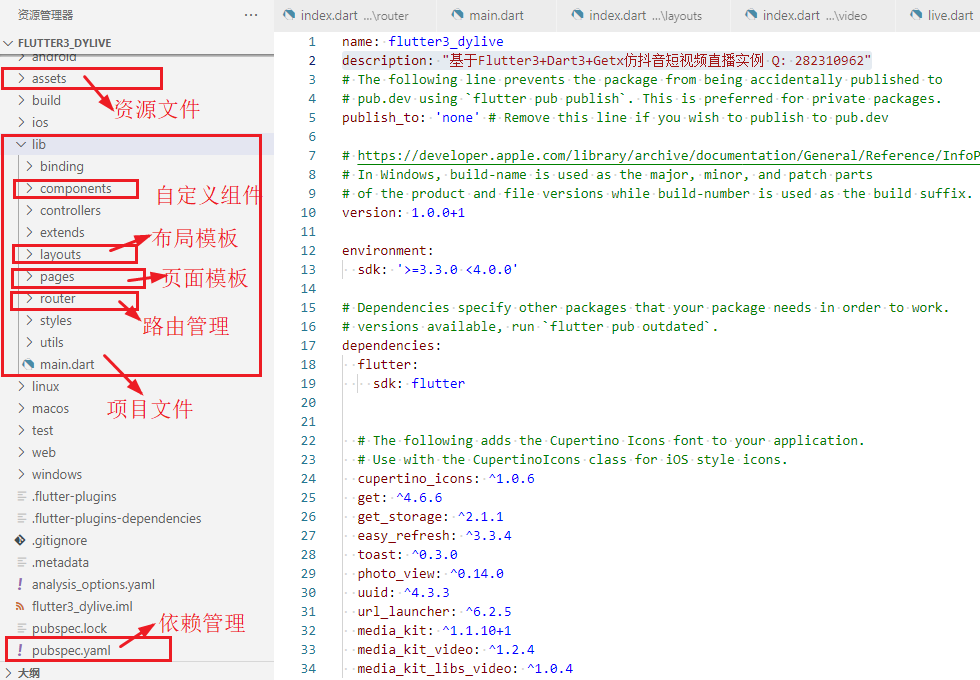Click line number 12 in the gutter
The height and width of the screenshot is (680, 980).
pos(308,251)
